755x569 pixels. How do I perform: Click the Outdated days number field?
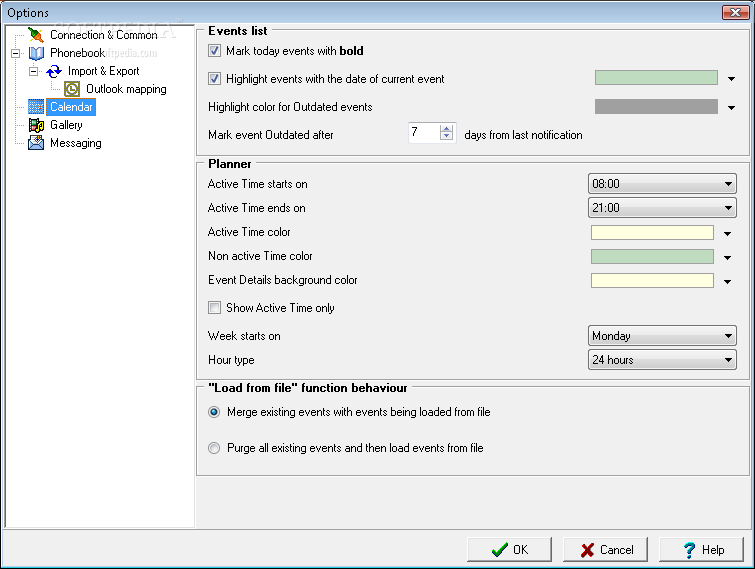pos(424,132)
